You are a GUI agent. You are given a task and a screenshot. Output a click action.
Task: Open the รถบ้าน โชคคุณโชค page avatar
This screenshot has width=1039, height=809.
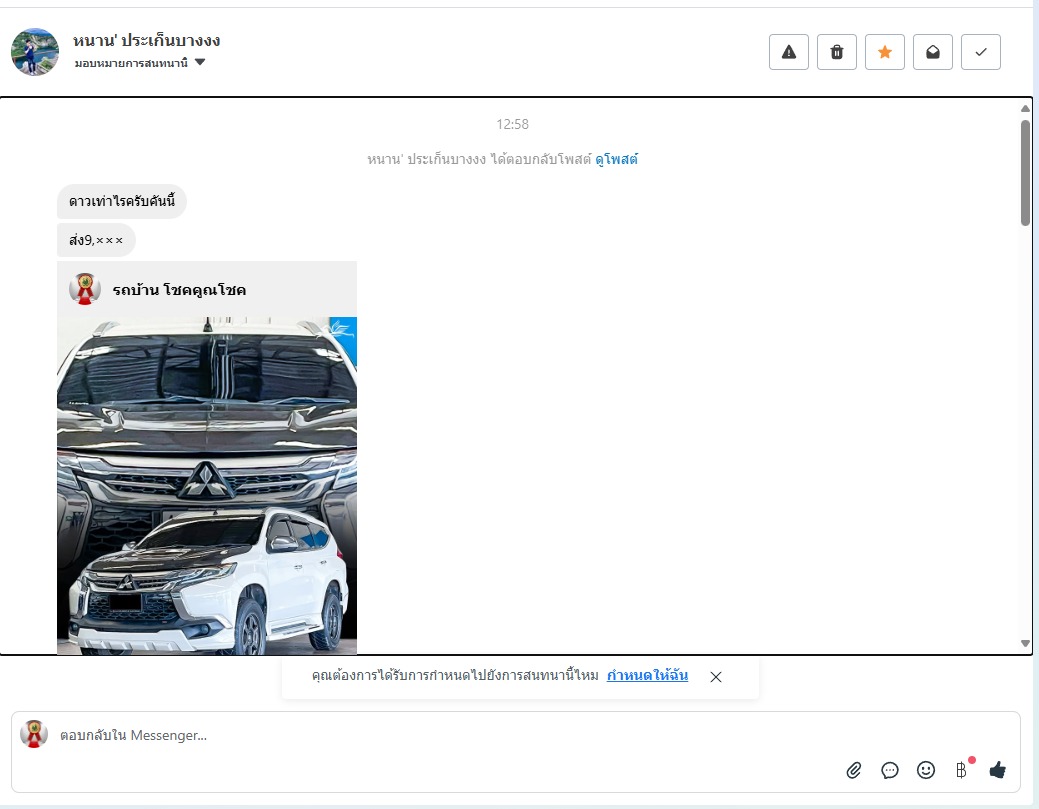(x=85, y=289)
